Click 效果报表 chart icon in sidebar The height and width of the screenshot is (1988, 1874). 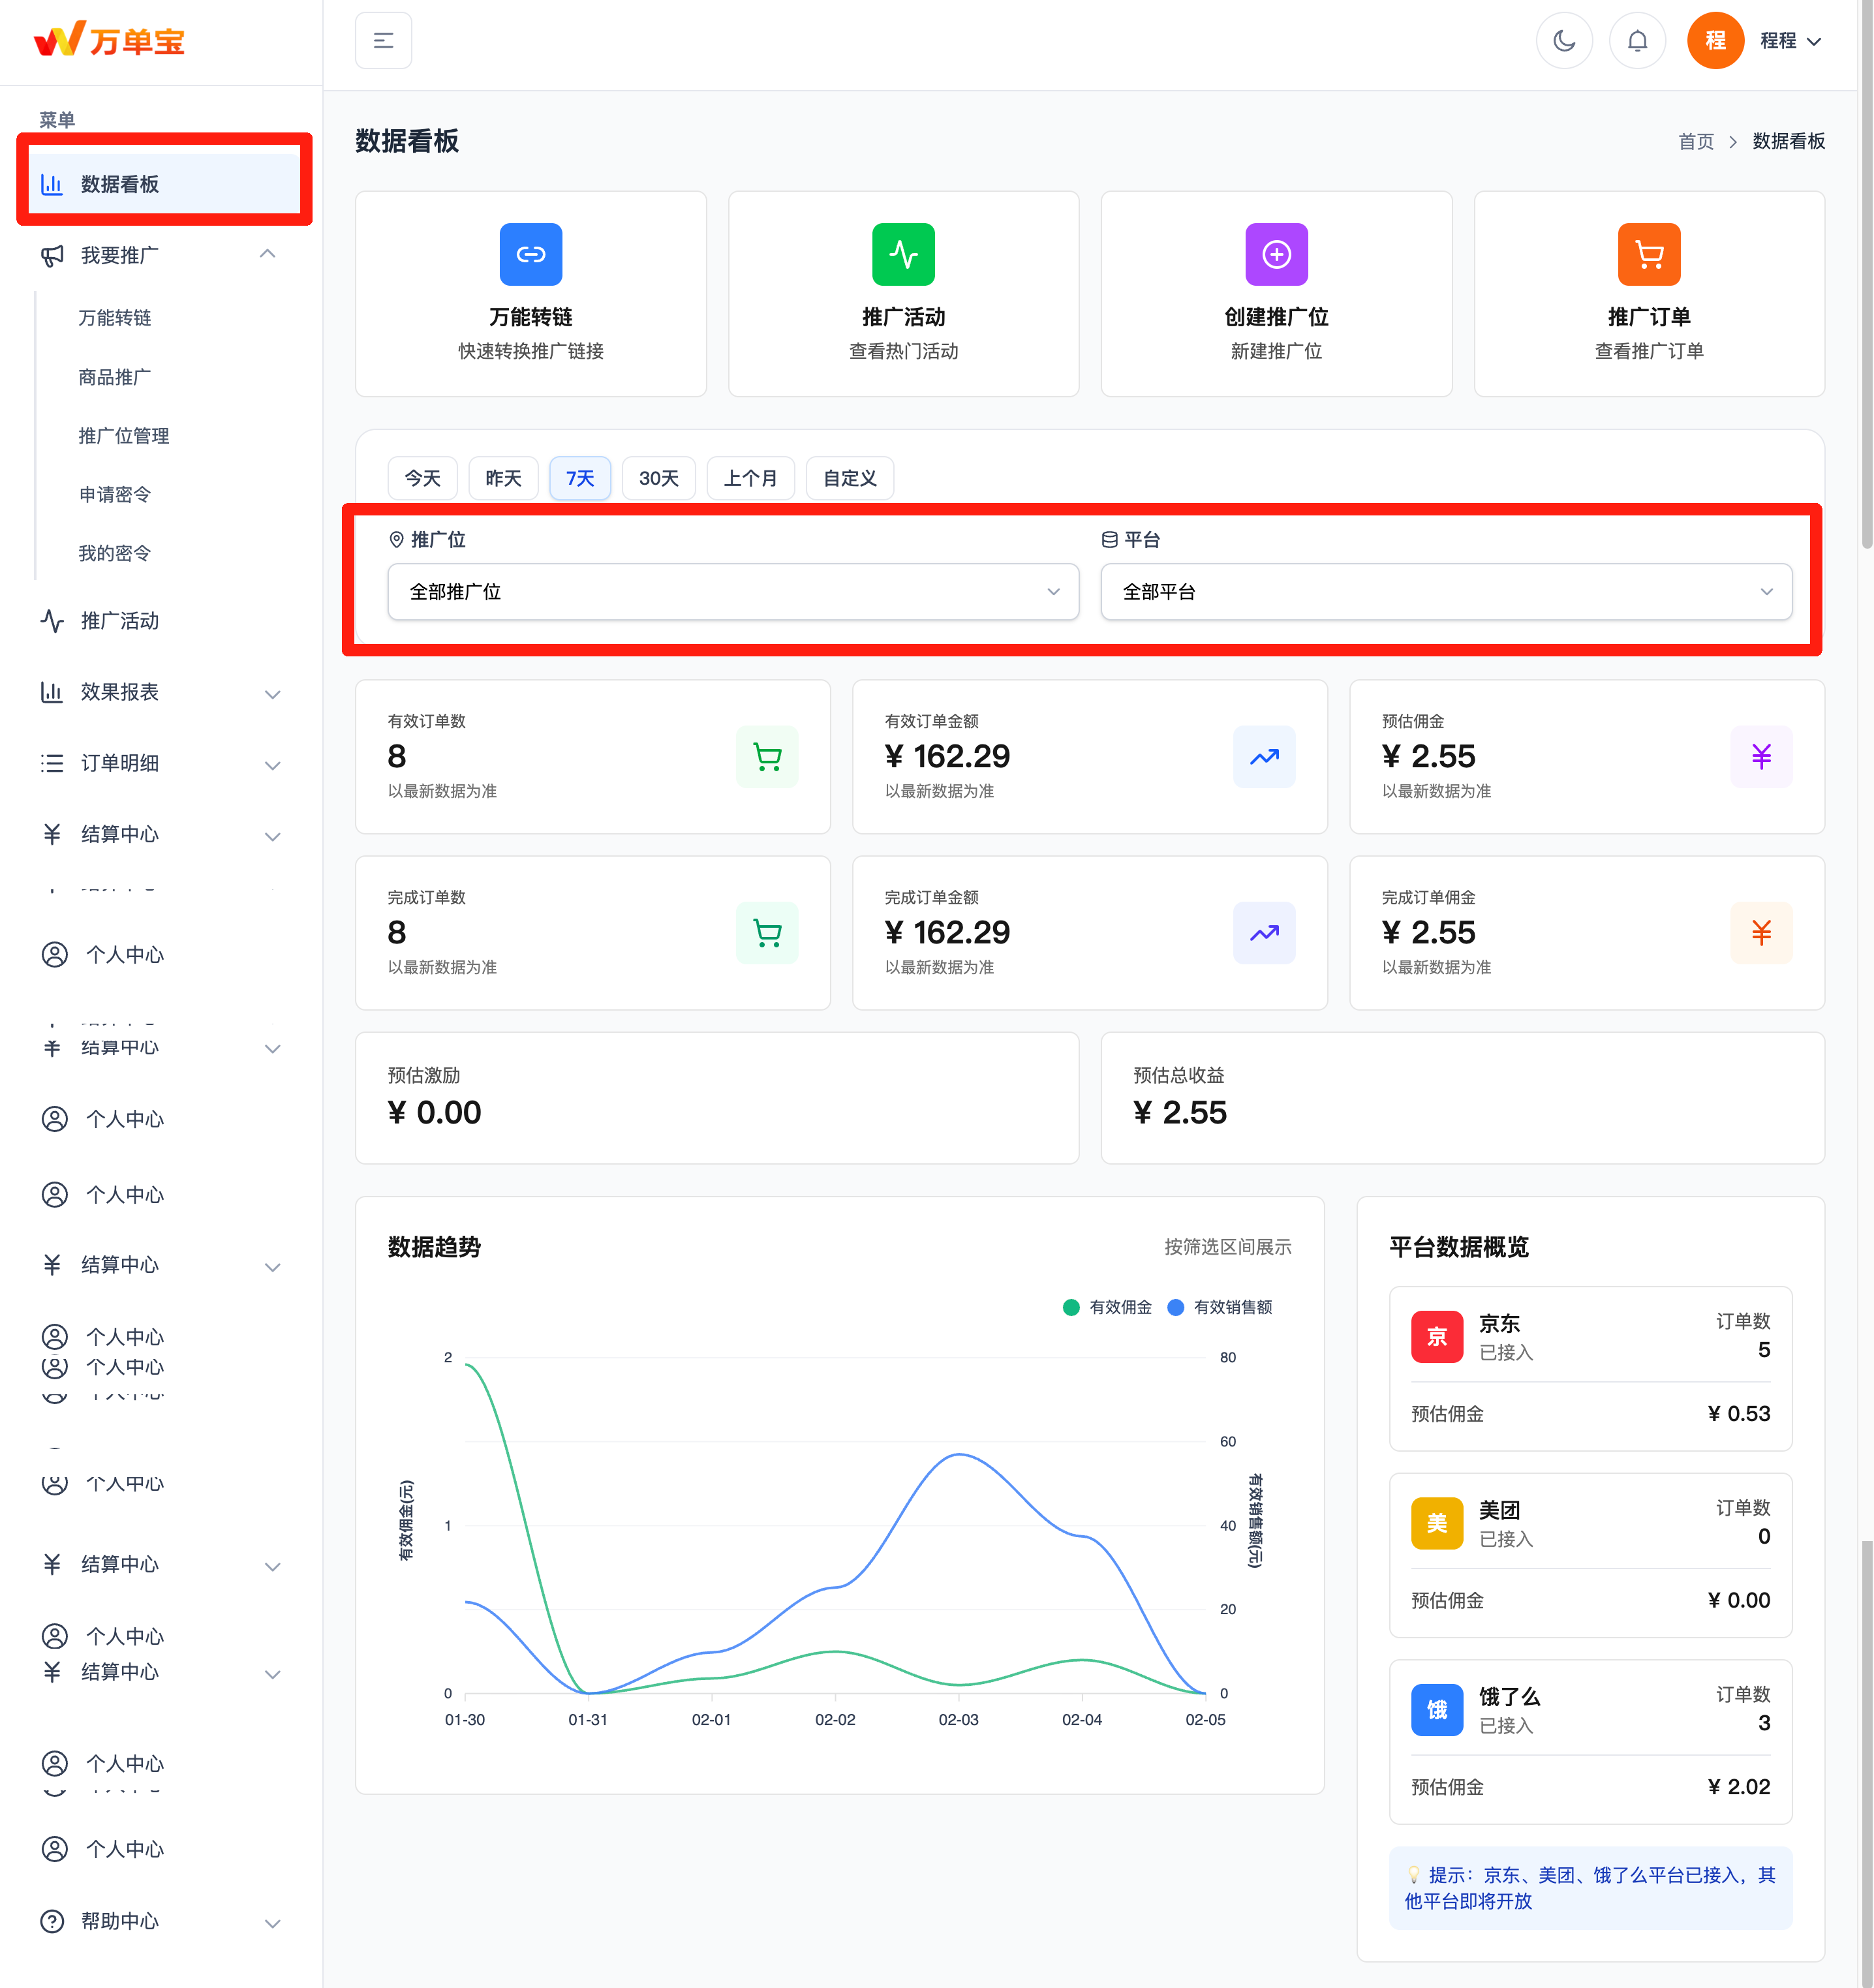[52, 692]
